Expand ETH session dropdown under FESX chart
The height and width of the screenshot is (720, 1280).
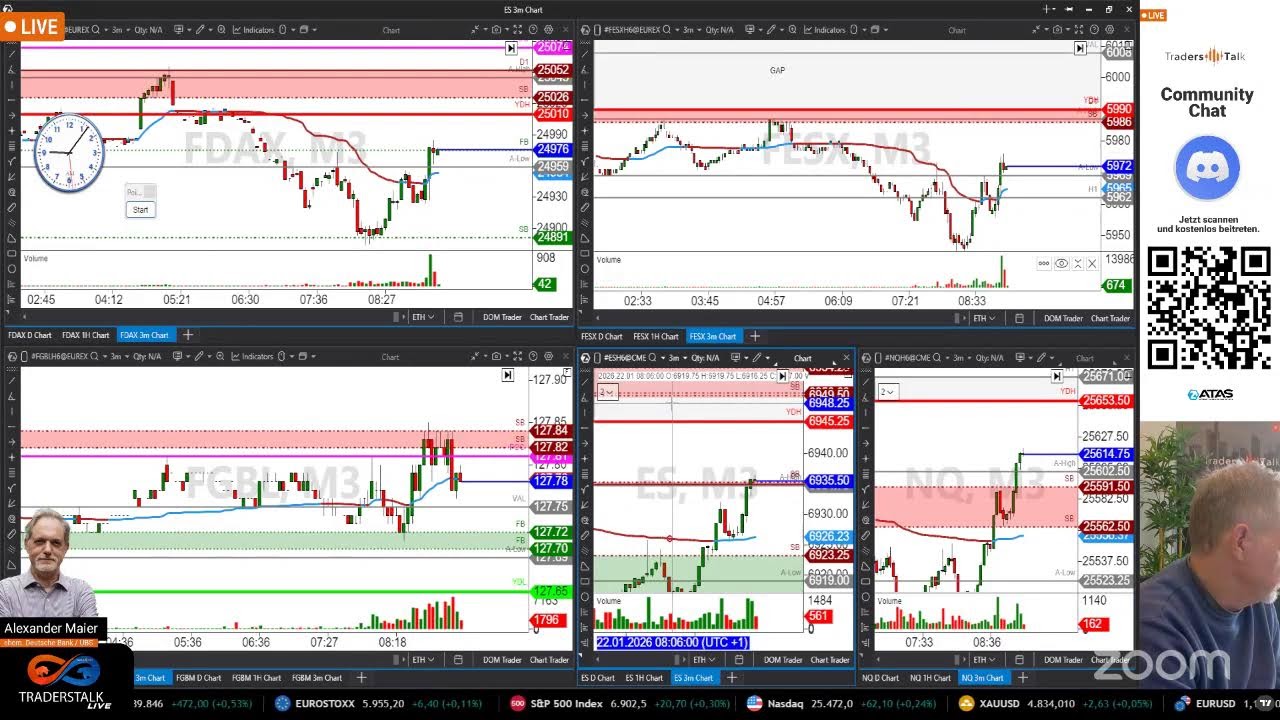click(x=984, y=318)
